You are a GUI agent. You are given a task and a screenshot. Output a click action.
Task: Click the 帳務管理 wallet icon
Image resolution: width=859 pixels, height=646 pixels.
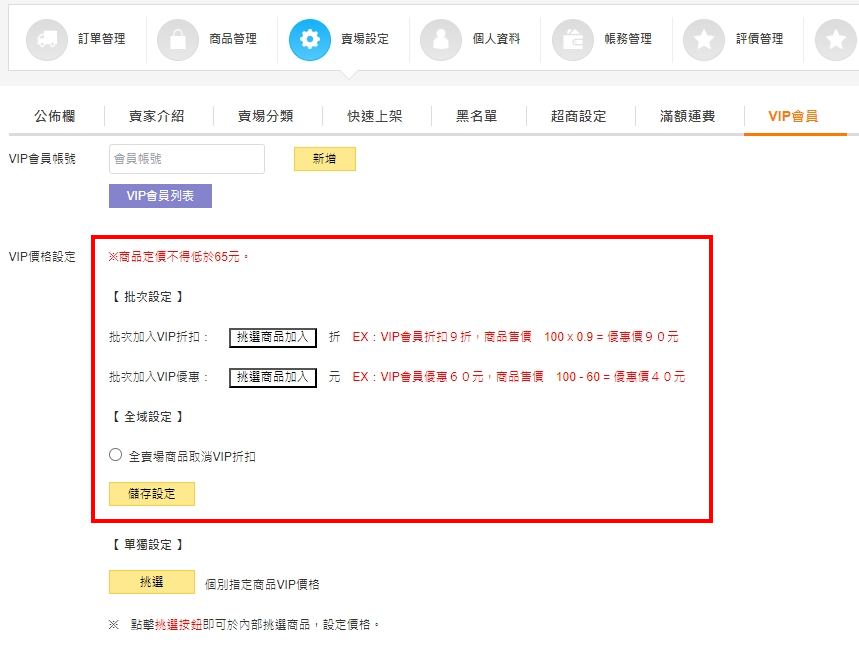point(573,39)
